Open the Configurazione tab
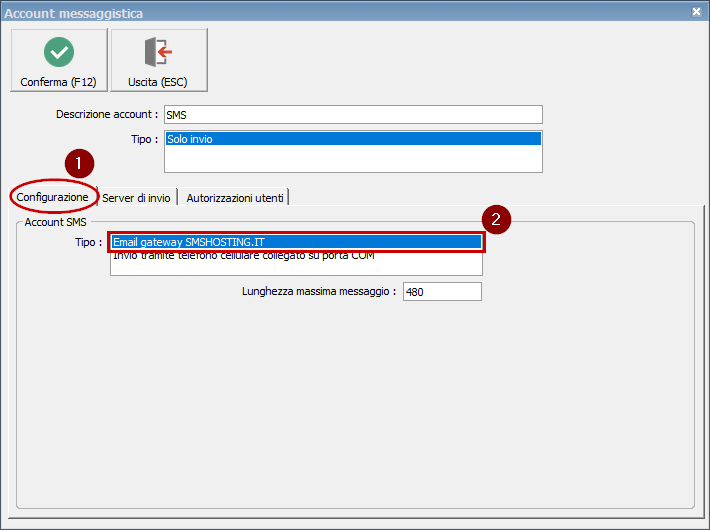This screenshot has height=530, width=710. (x=53, y=197)
